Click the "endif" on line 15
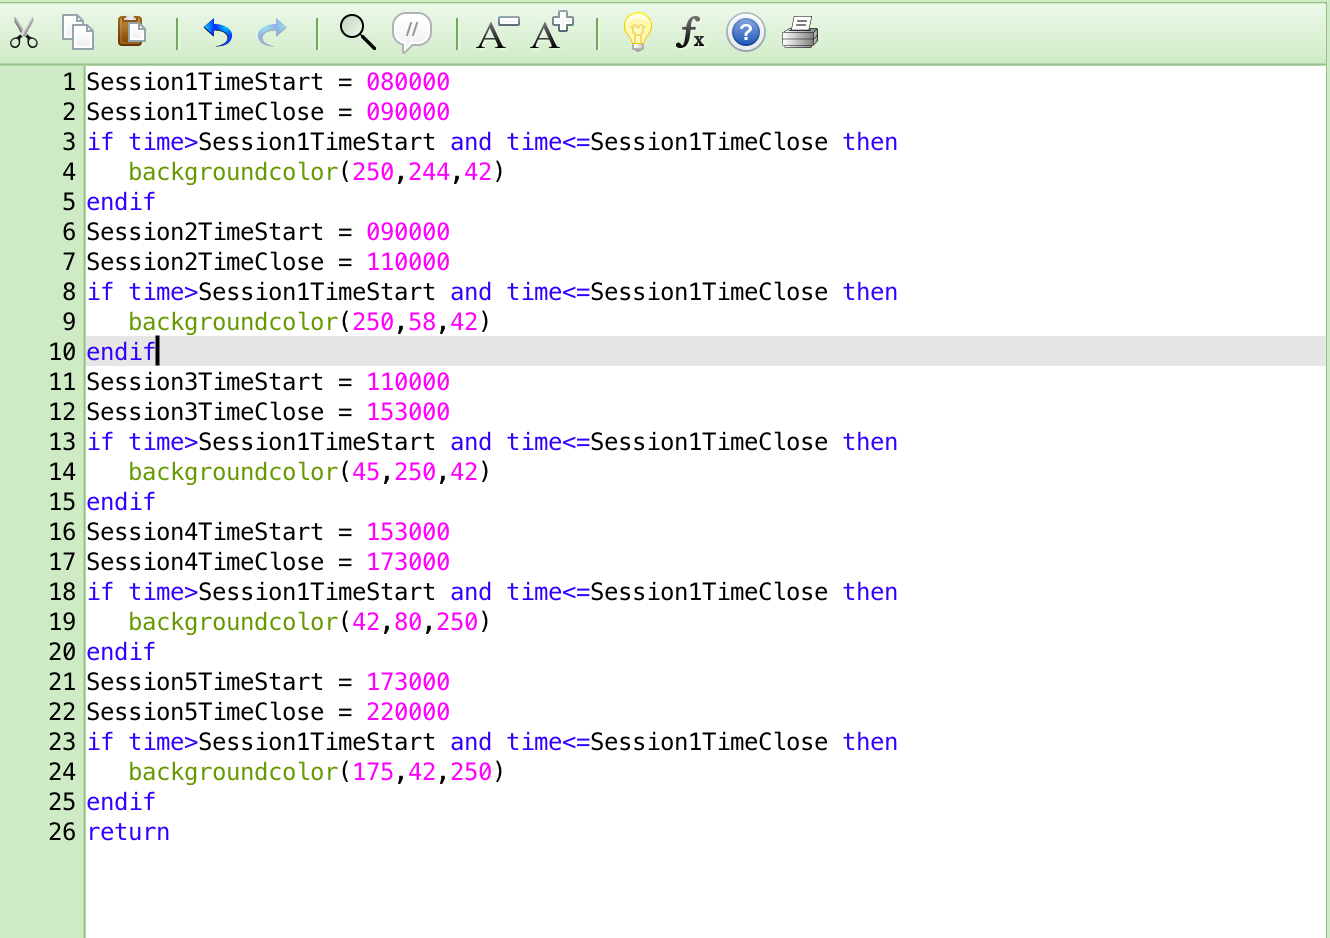 pyautogui.click(x=121, y=502)
